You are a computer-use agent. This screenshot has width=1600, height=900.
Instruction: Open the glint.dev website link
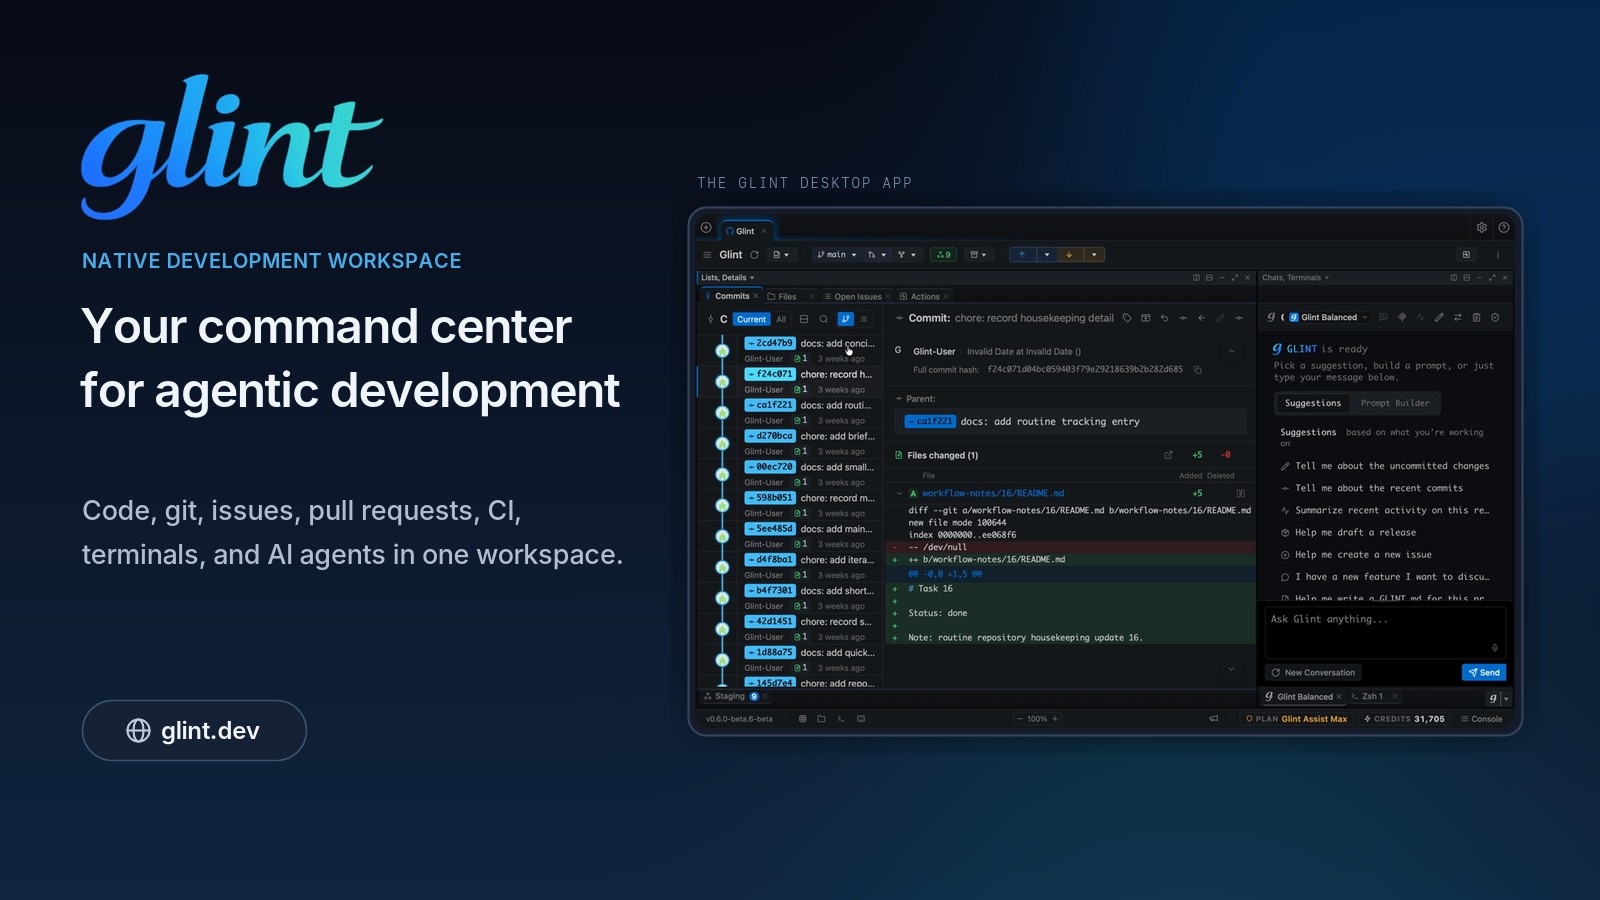tap(194, 731)
